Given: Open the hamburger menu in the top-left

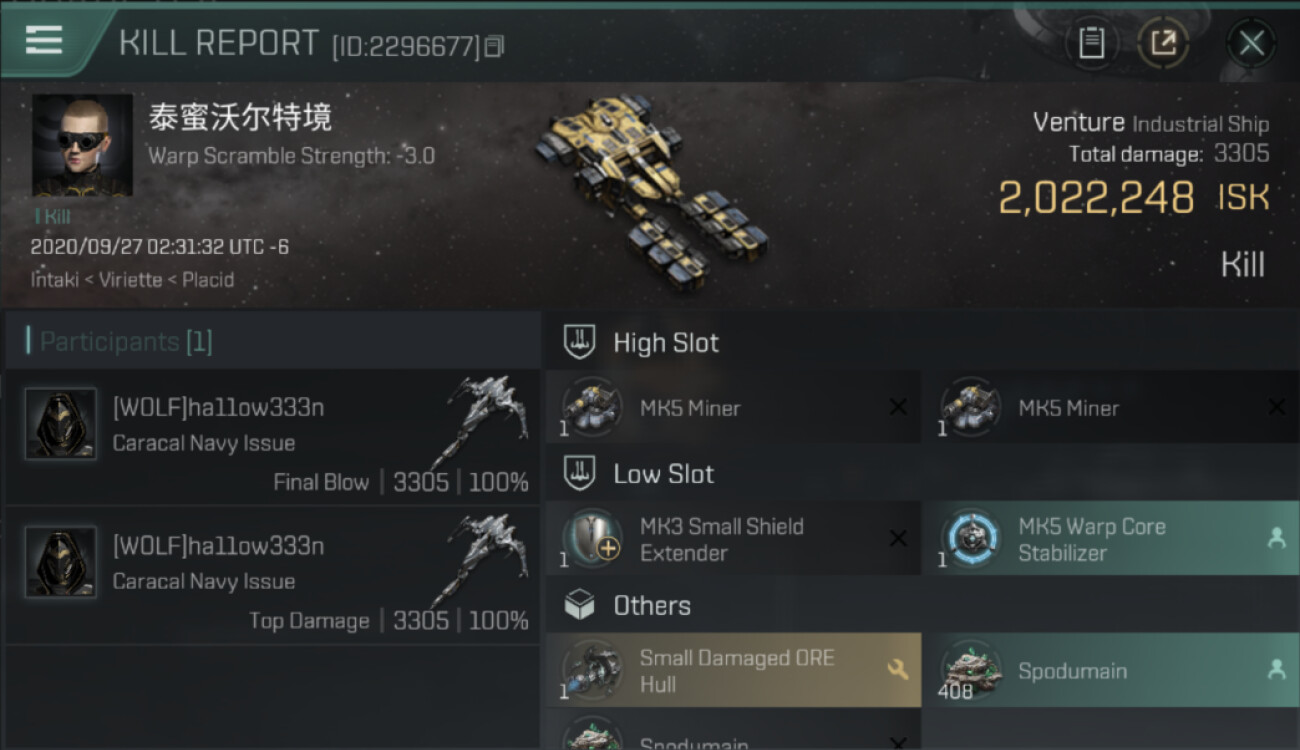Looking at the screenshot, I should [x=43, y=40].
